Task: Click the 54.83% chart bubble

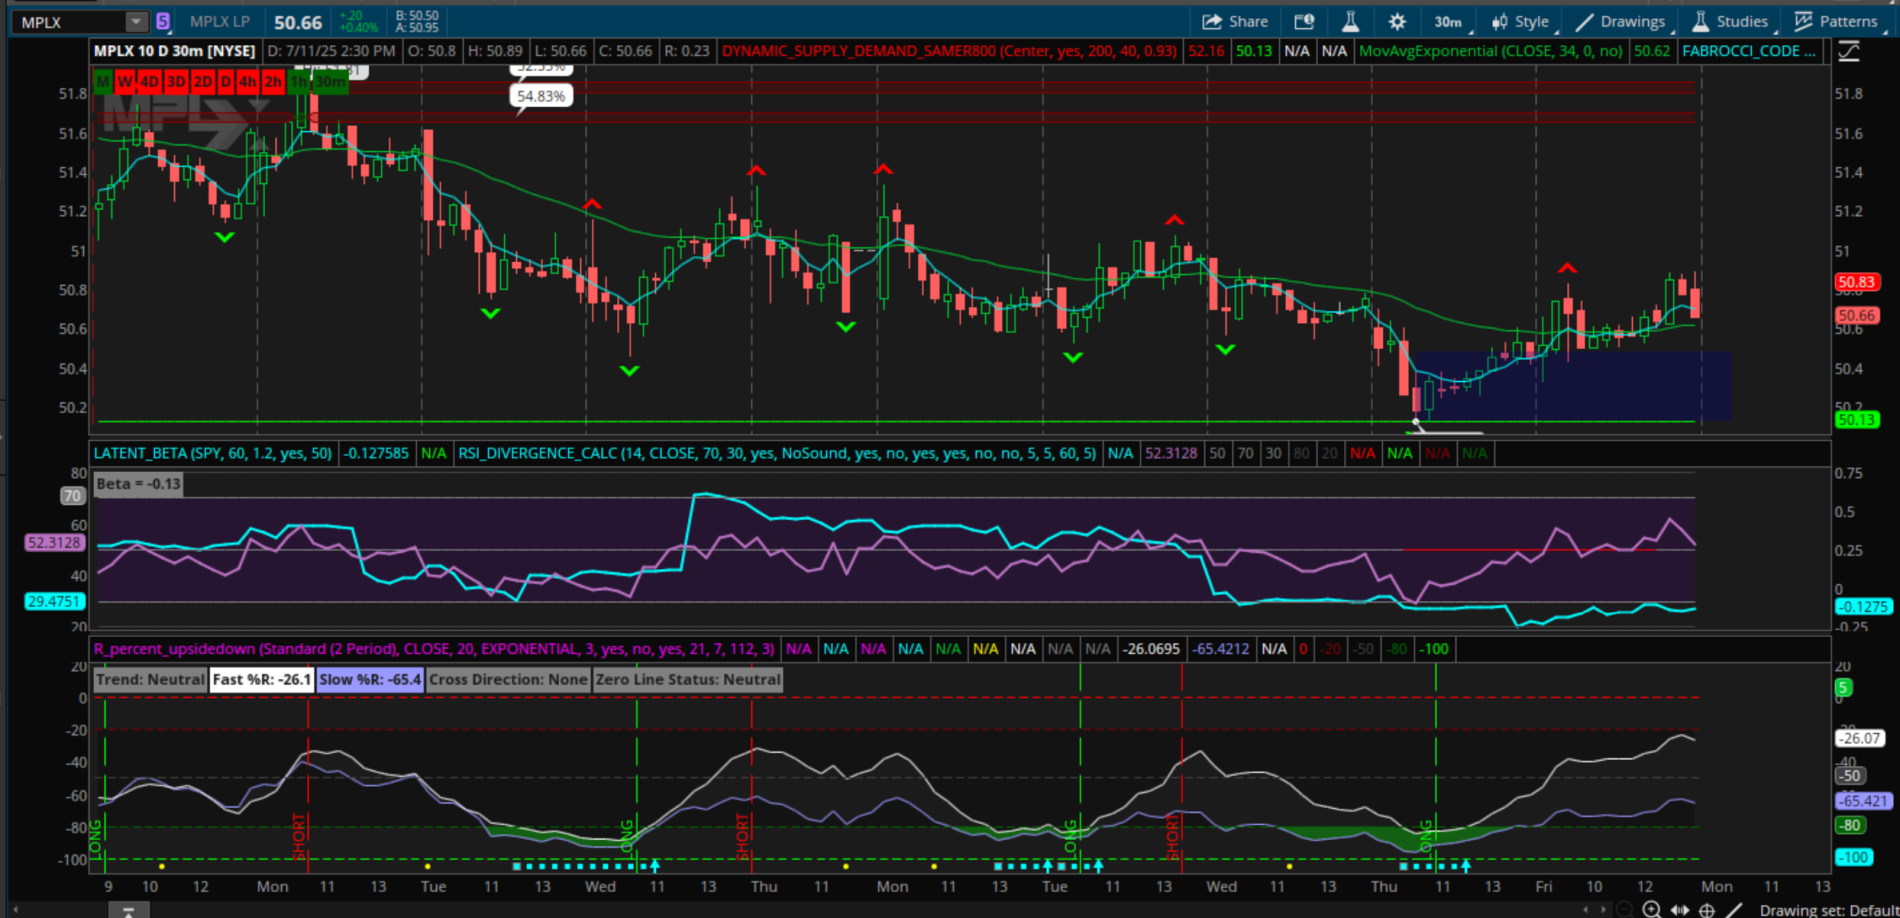Action: click(x=541, y=96)
